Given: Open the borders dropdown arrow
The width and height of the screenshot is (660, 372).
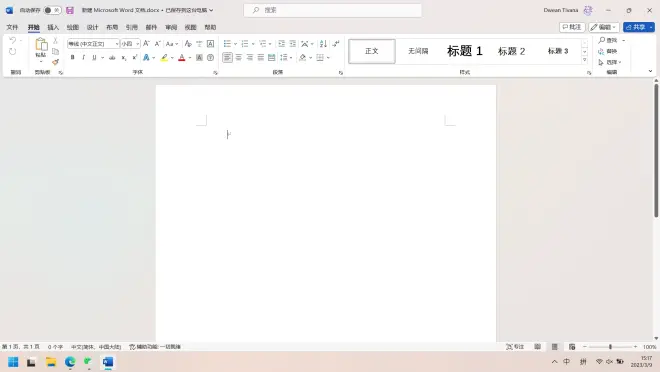Looking at the screenshot, I should point(328,58).
